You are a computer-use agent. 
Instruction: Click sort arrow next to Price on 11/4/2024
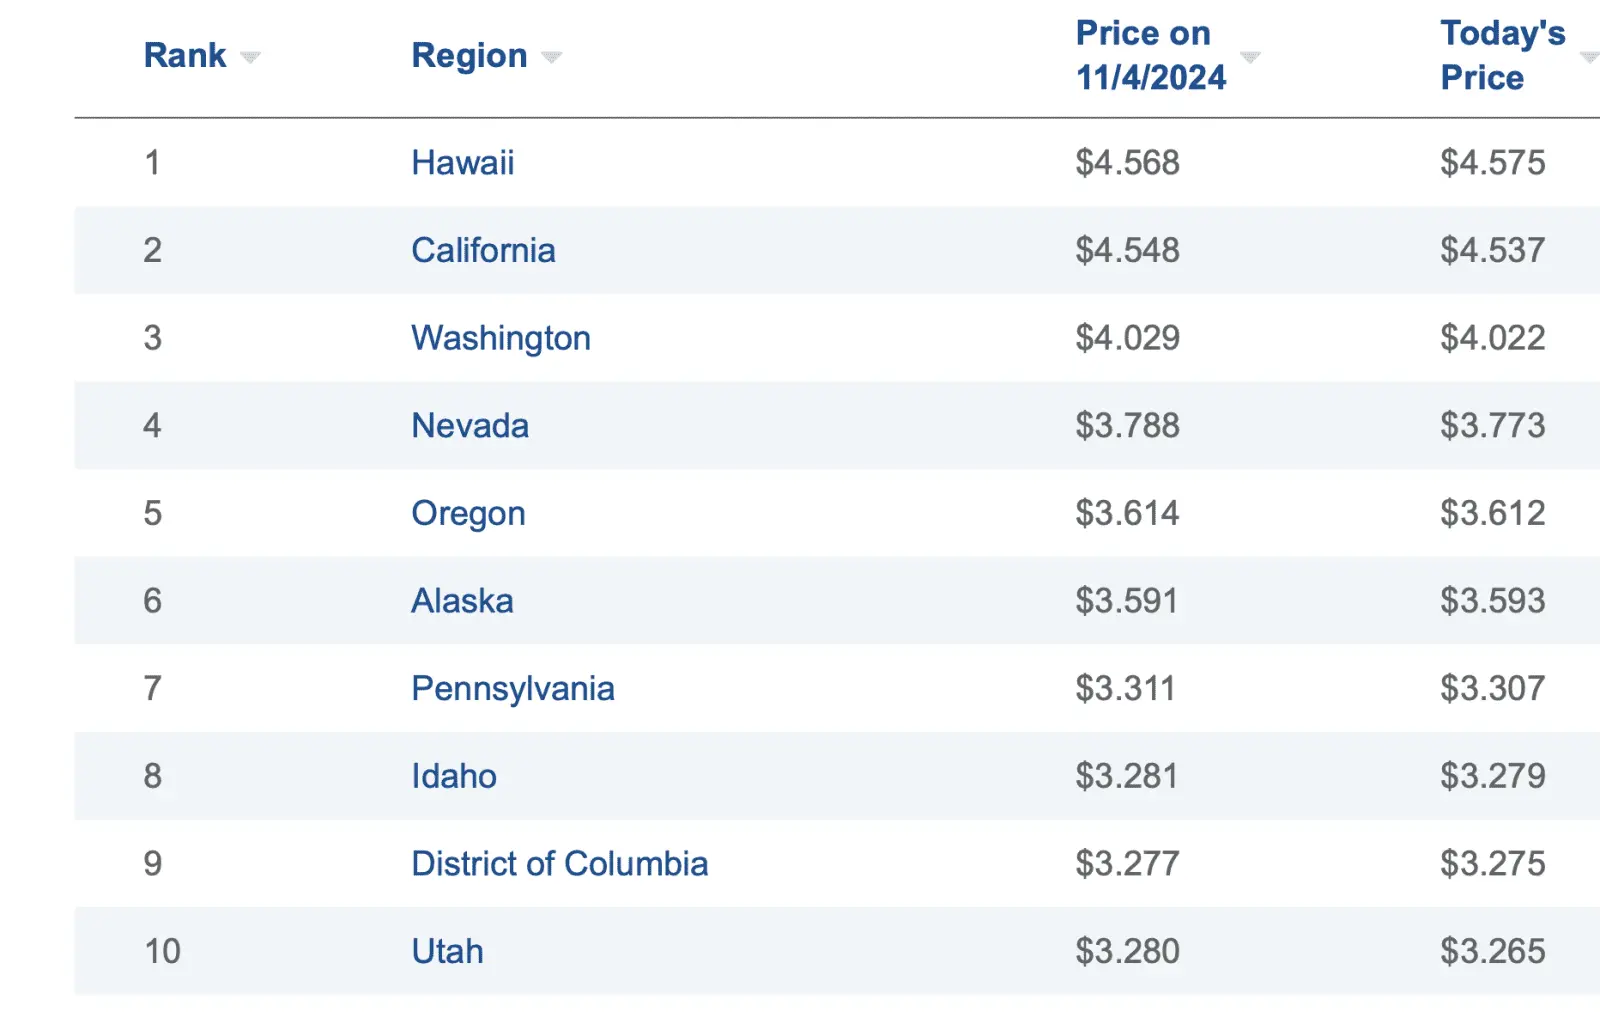(1250, 57)
